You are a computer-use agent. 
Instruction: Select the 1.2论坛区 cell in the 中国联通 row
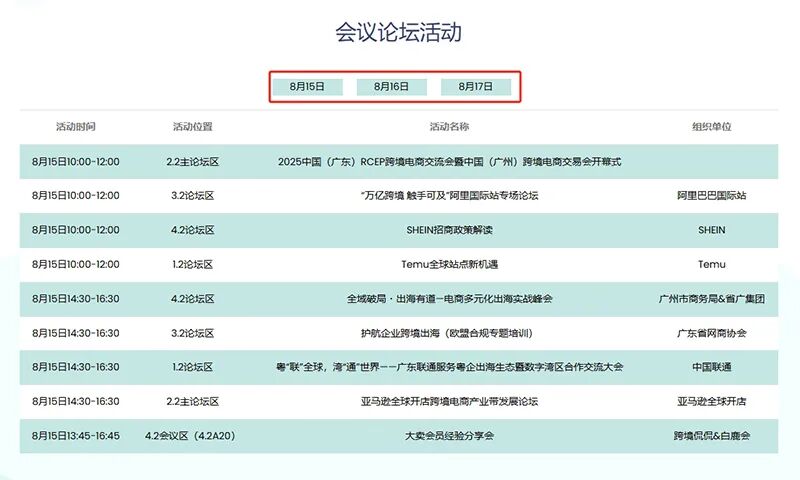click(x=192, y=367)
